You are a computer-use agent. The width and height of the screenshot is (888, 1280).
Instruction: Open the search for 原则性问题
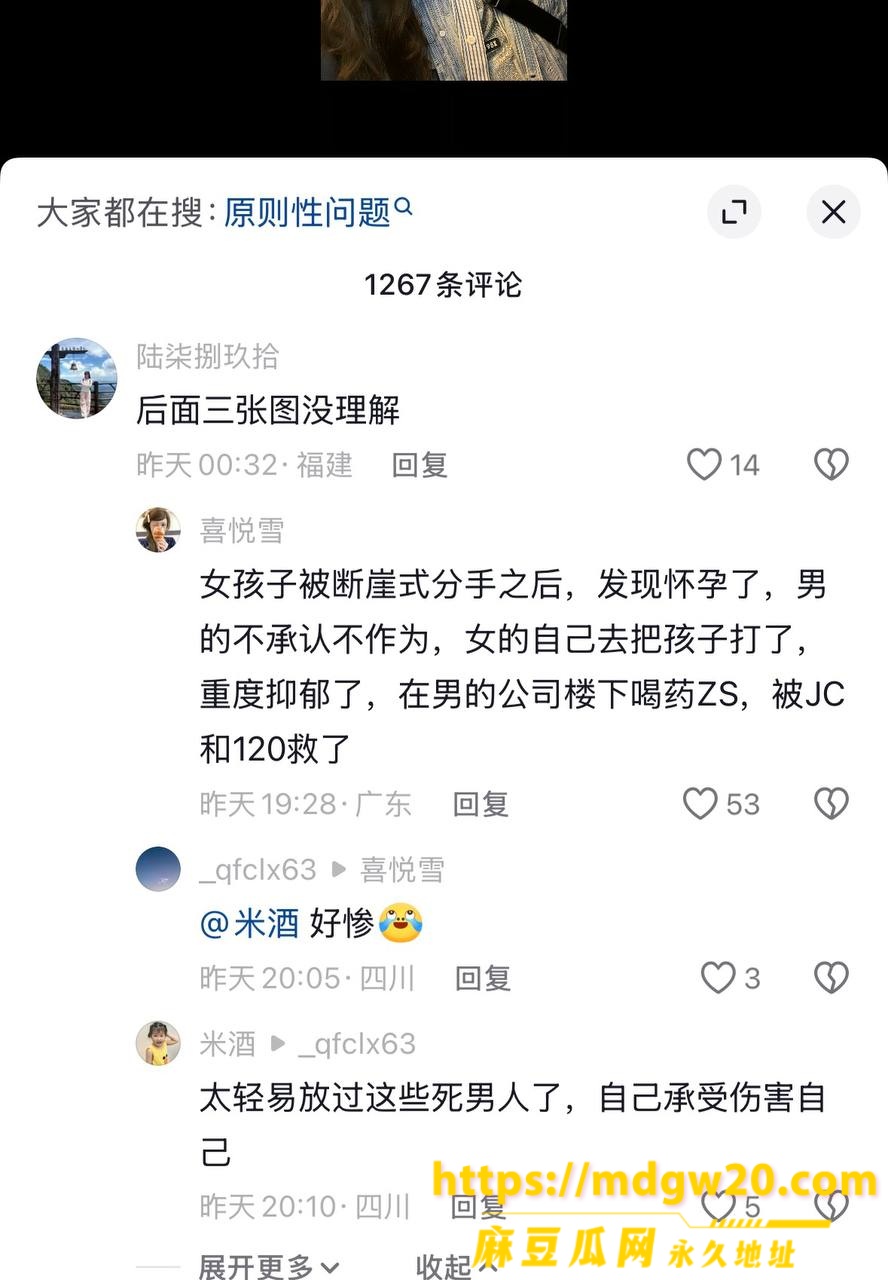317,212
